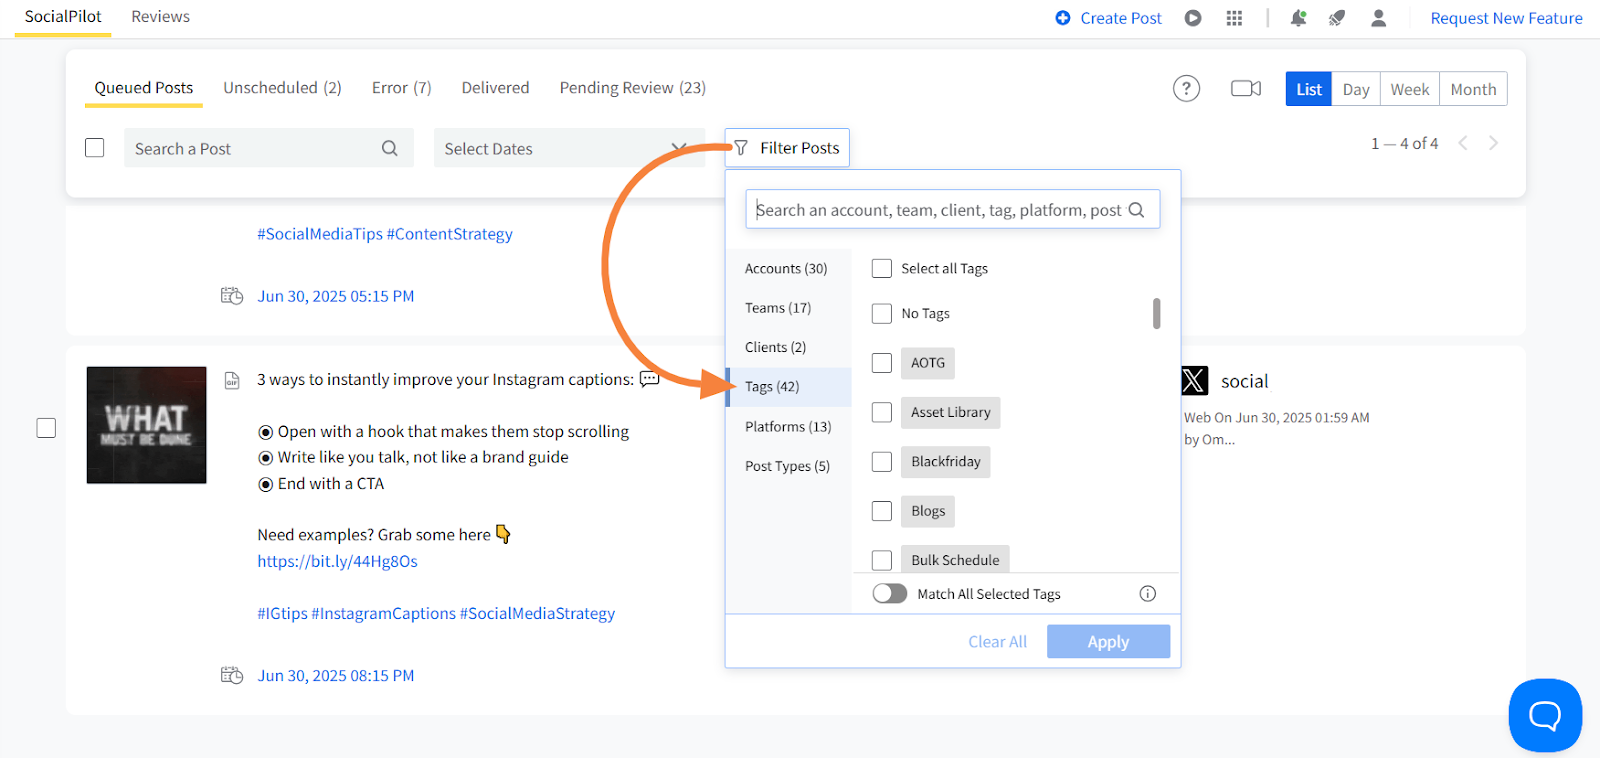Image resolution: width=1600 pixels, height=758 pixels.
Task: Open the live chat support bubble
Action: (1545, 715)
